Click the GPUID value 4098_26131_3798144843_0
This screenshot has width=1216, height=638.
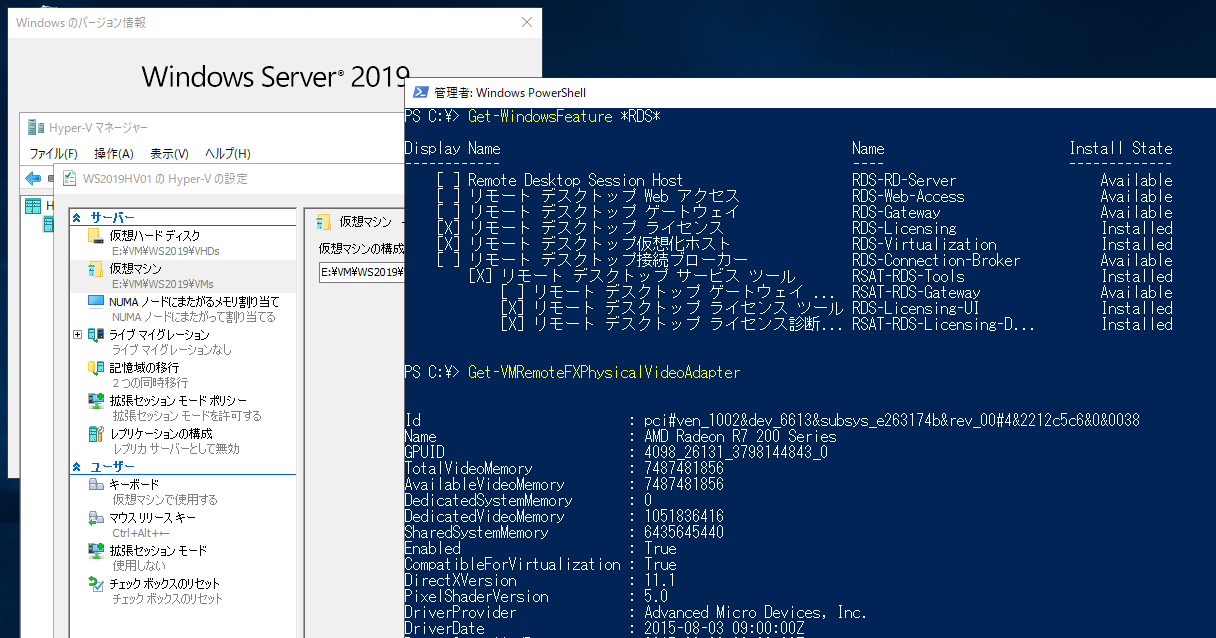point(736,453)
